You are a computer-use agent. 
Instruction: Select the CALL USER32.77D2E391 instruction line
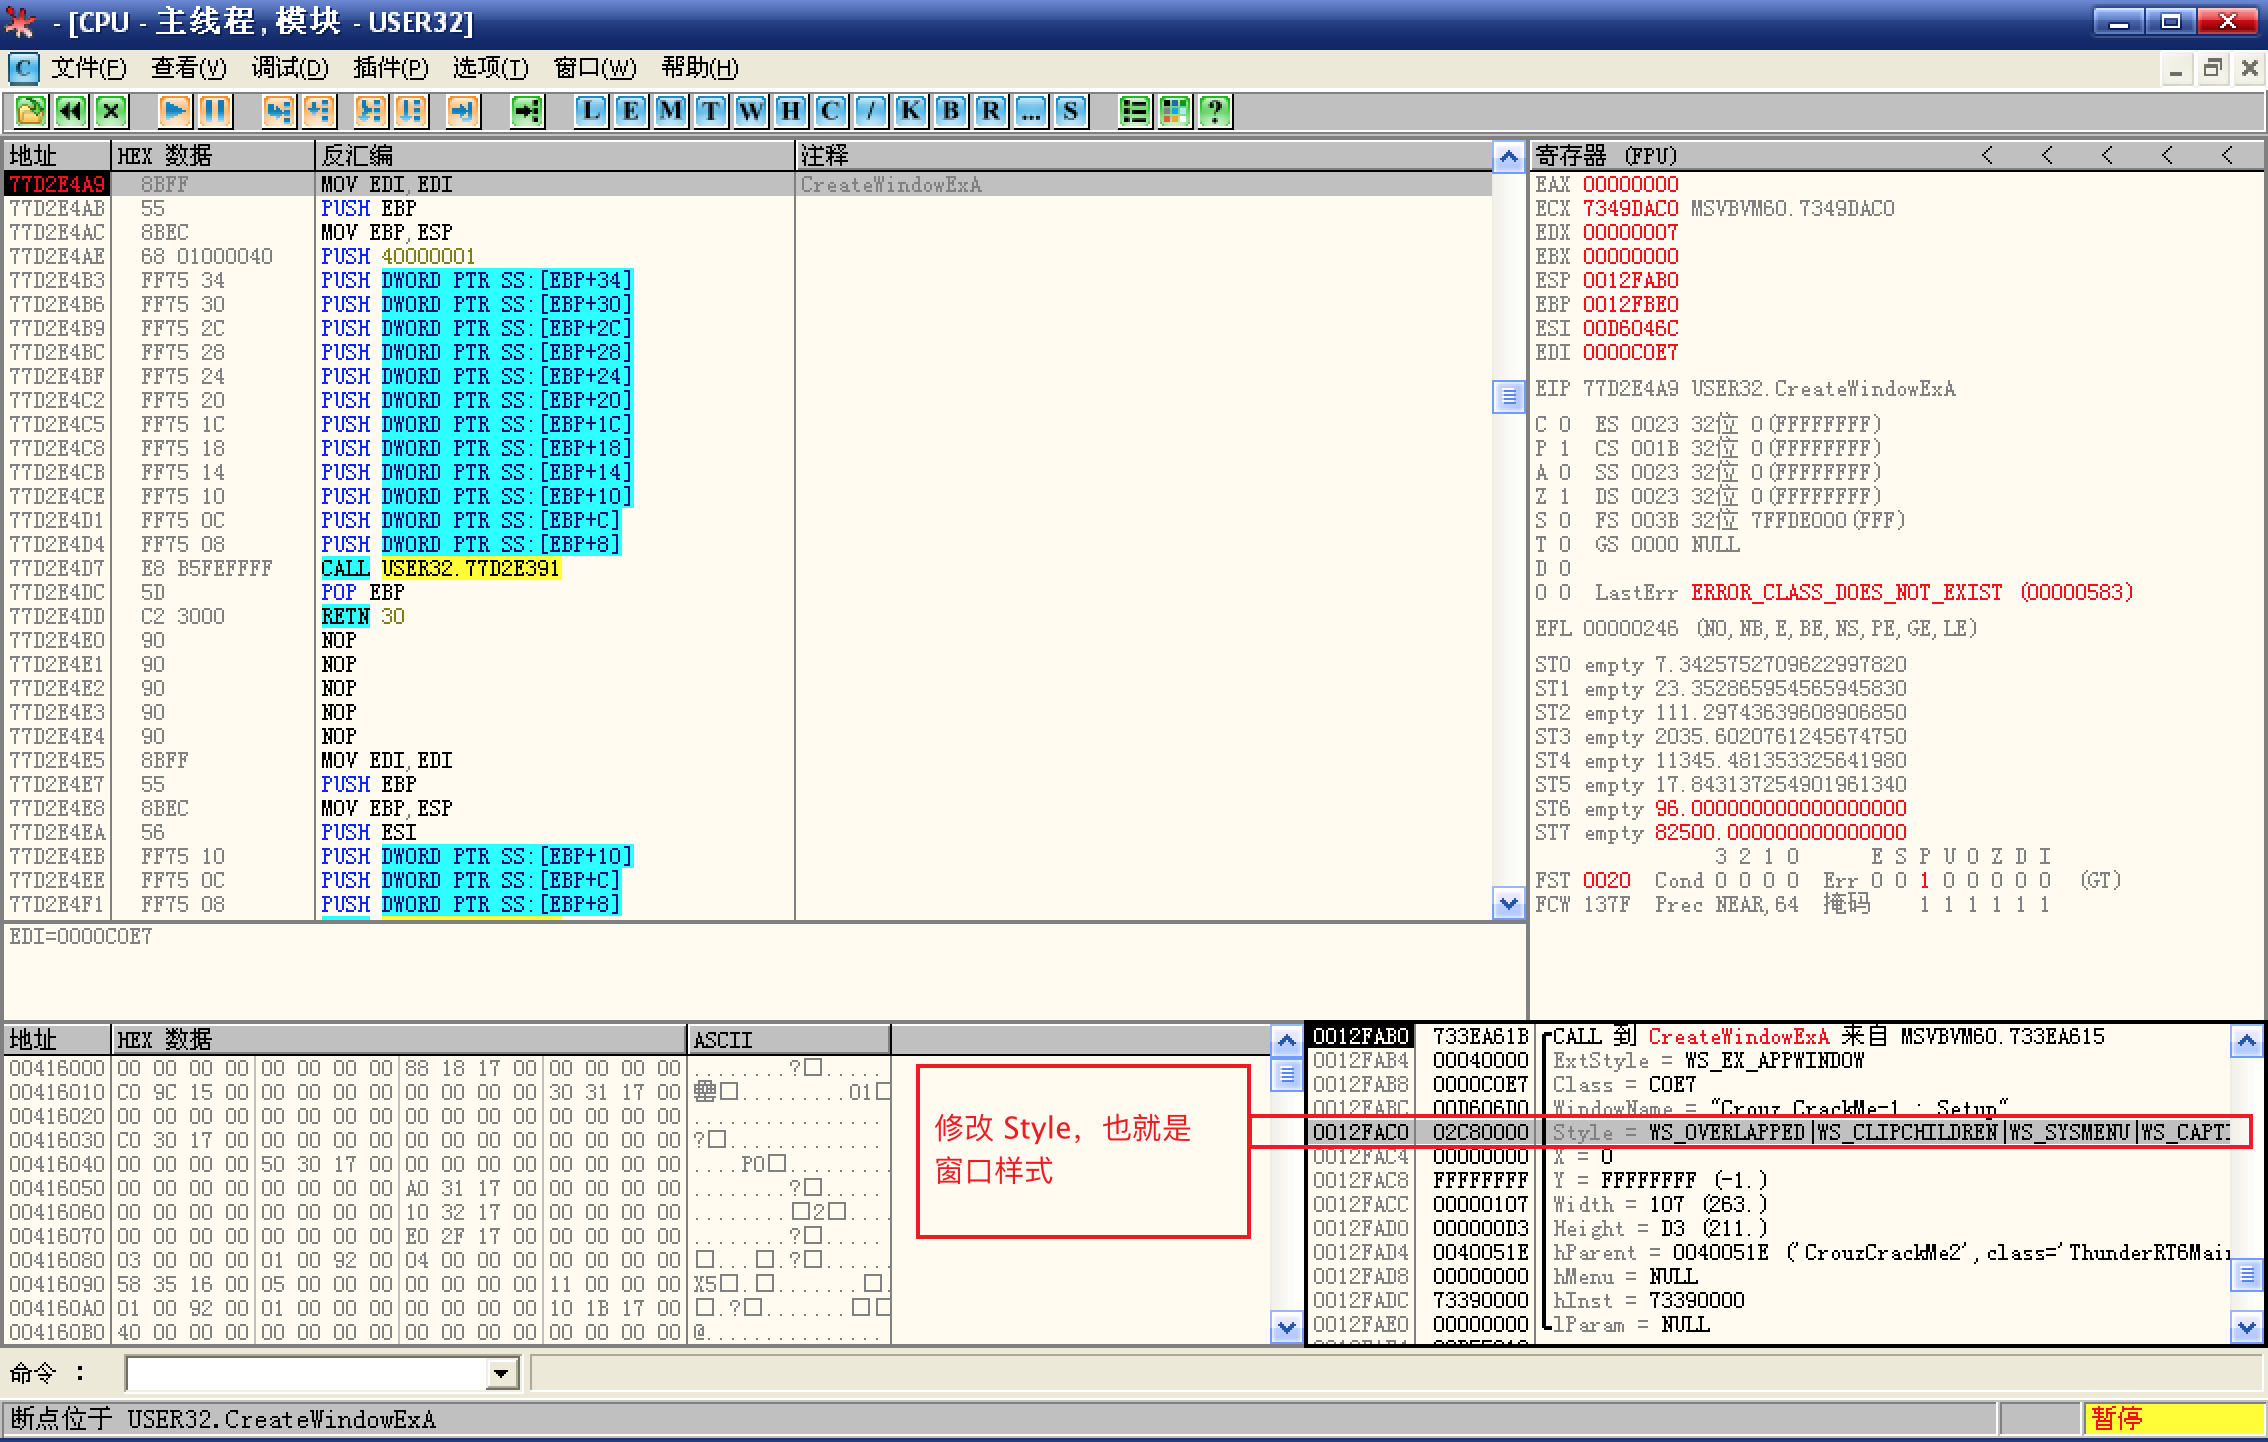point(441,569)
